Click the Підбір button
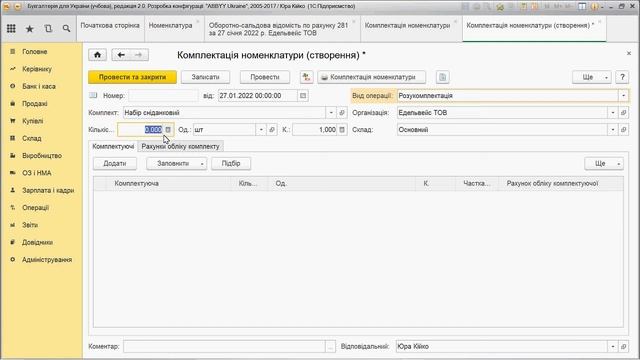This screenshot has height=360, width=640. (x=231, y=163)
